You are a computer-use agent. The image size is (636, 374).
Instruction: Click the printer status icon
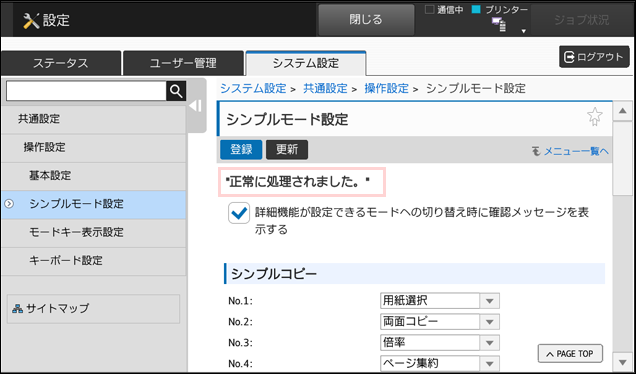499,25
